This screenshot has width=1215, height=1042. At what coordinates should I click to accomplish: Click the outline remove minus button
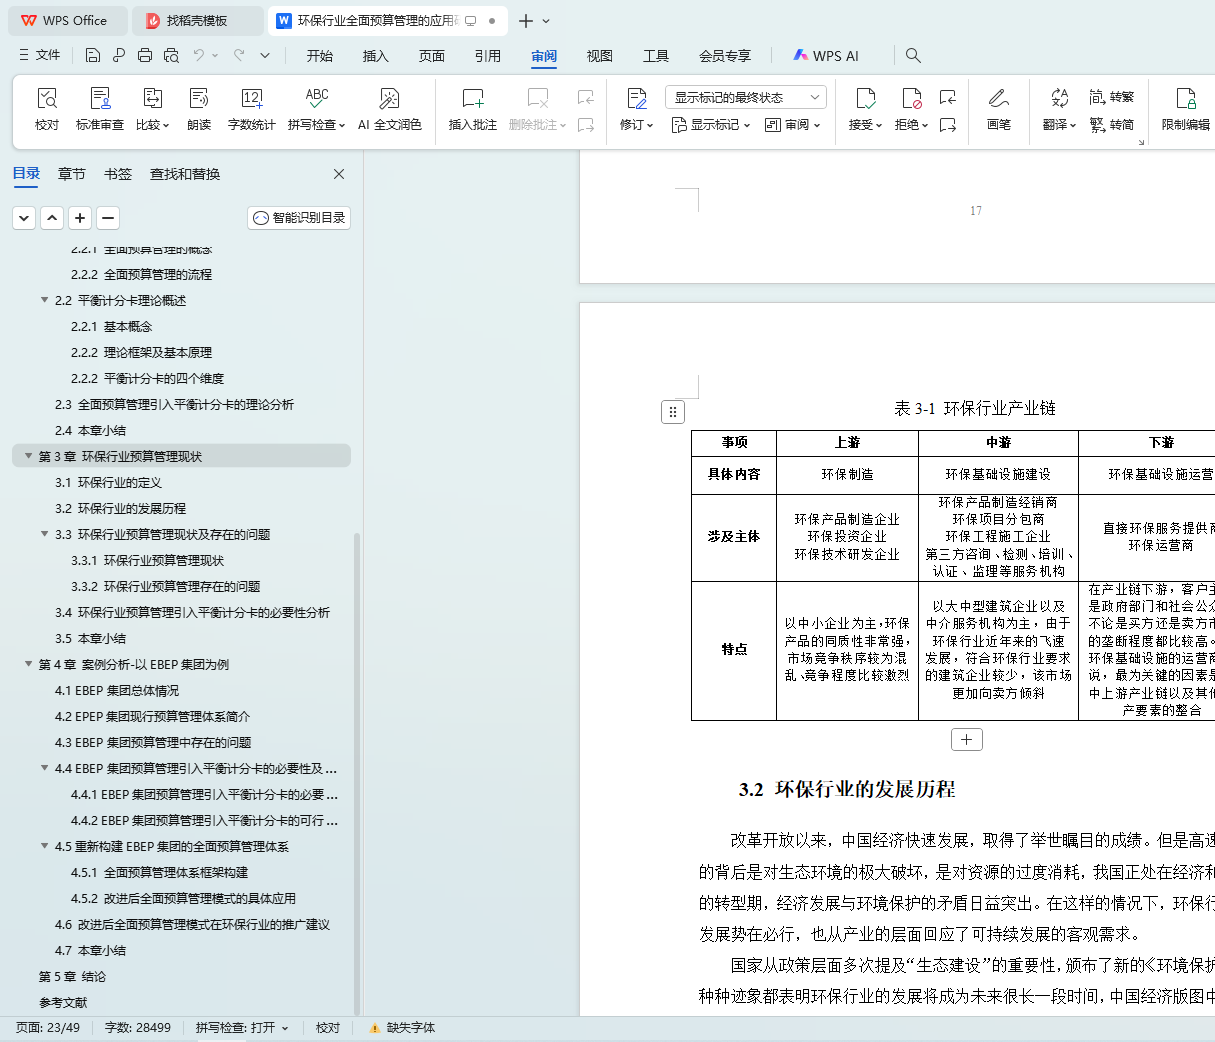[x=108, y=217]
